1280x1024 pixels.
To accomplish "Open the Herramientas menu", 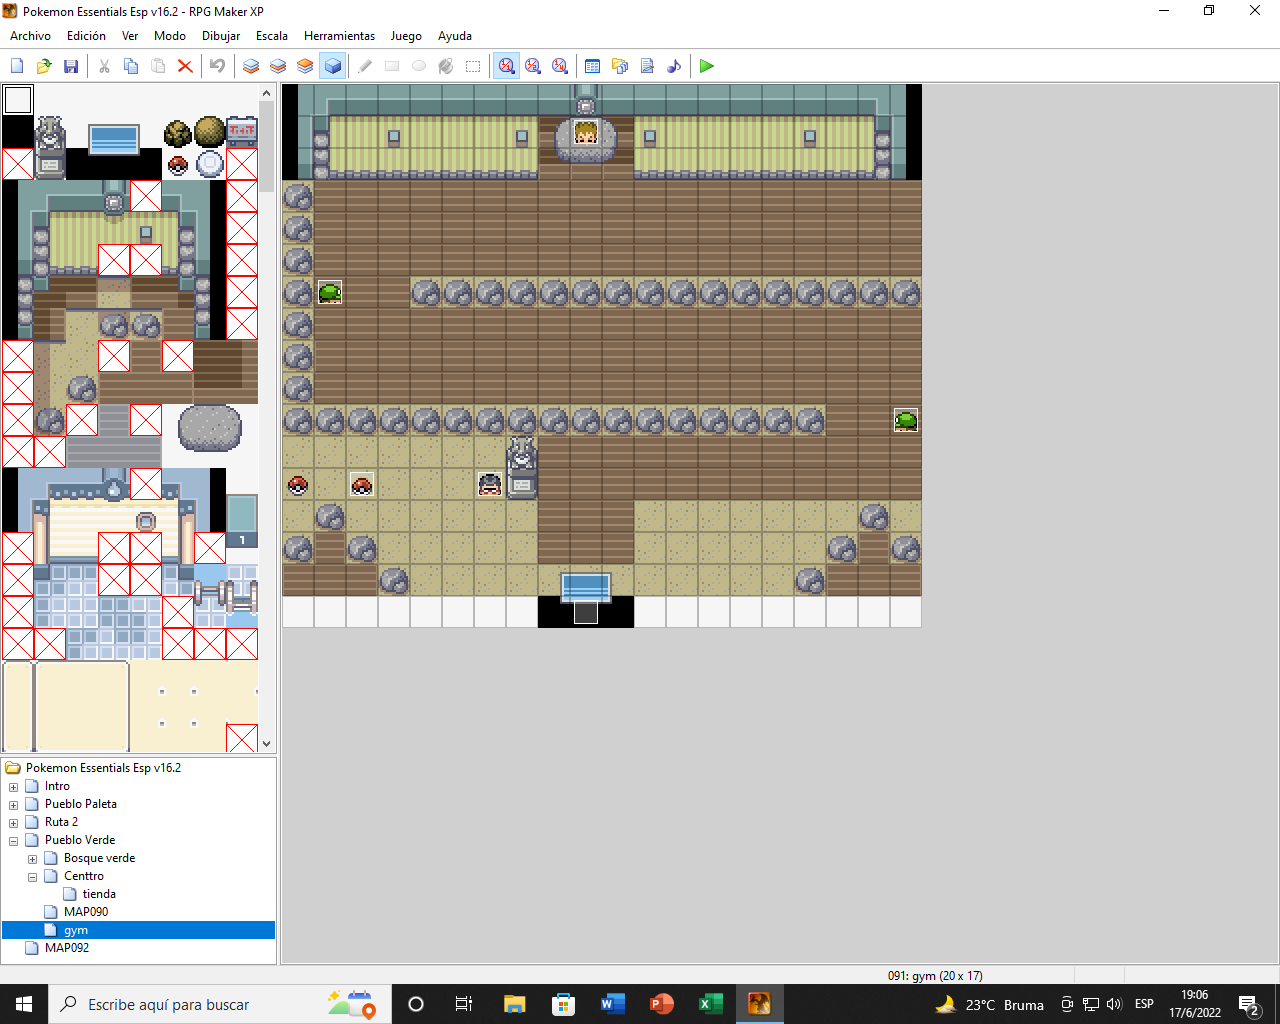I will pyautogui.click(x=339, y=36).
